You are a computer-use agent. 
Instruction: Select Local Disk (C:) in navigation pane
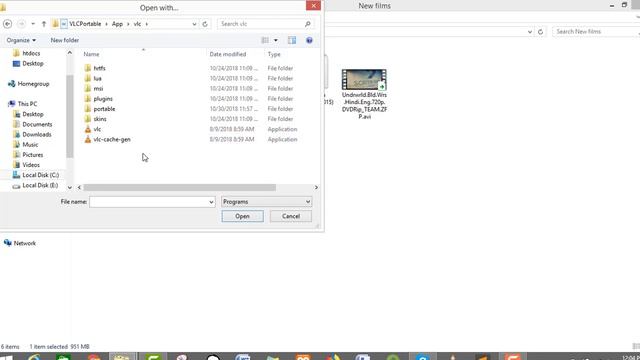40,175
